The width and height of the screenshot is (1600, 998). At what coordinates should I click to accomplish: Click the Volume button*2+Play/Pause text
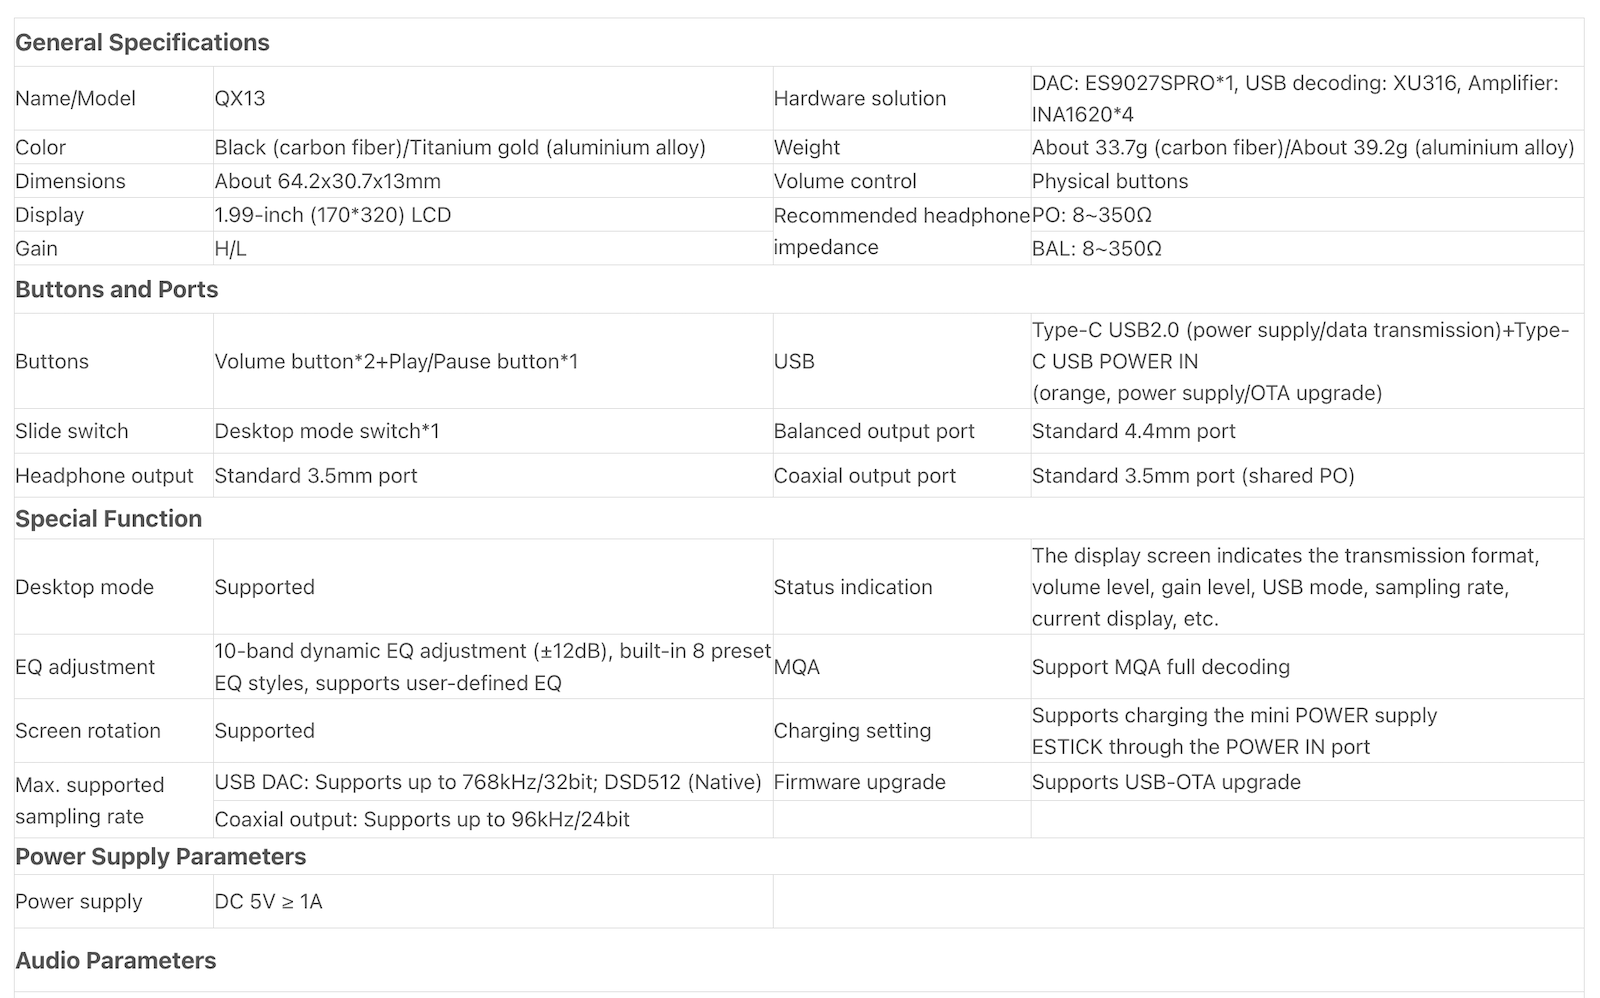[396, 361]
